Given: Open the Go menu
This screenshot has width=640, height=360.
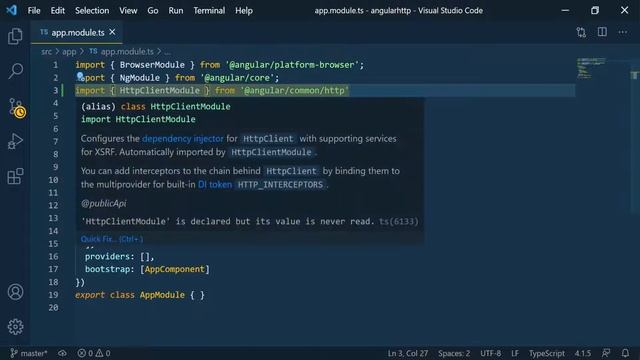Looking at the screenshot, I should 153,11.
